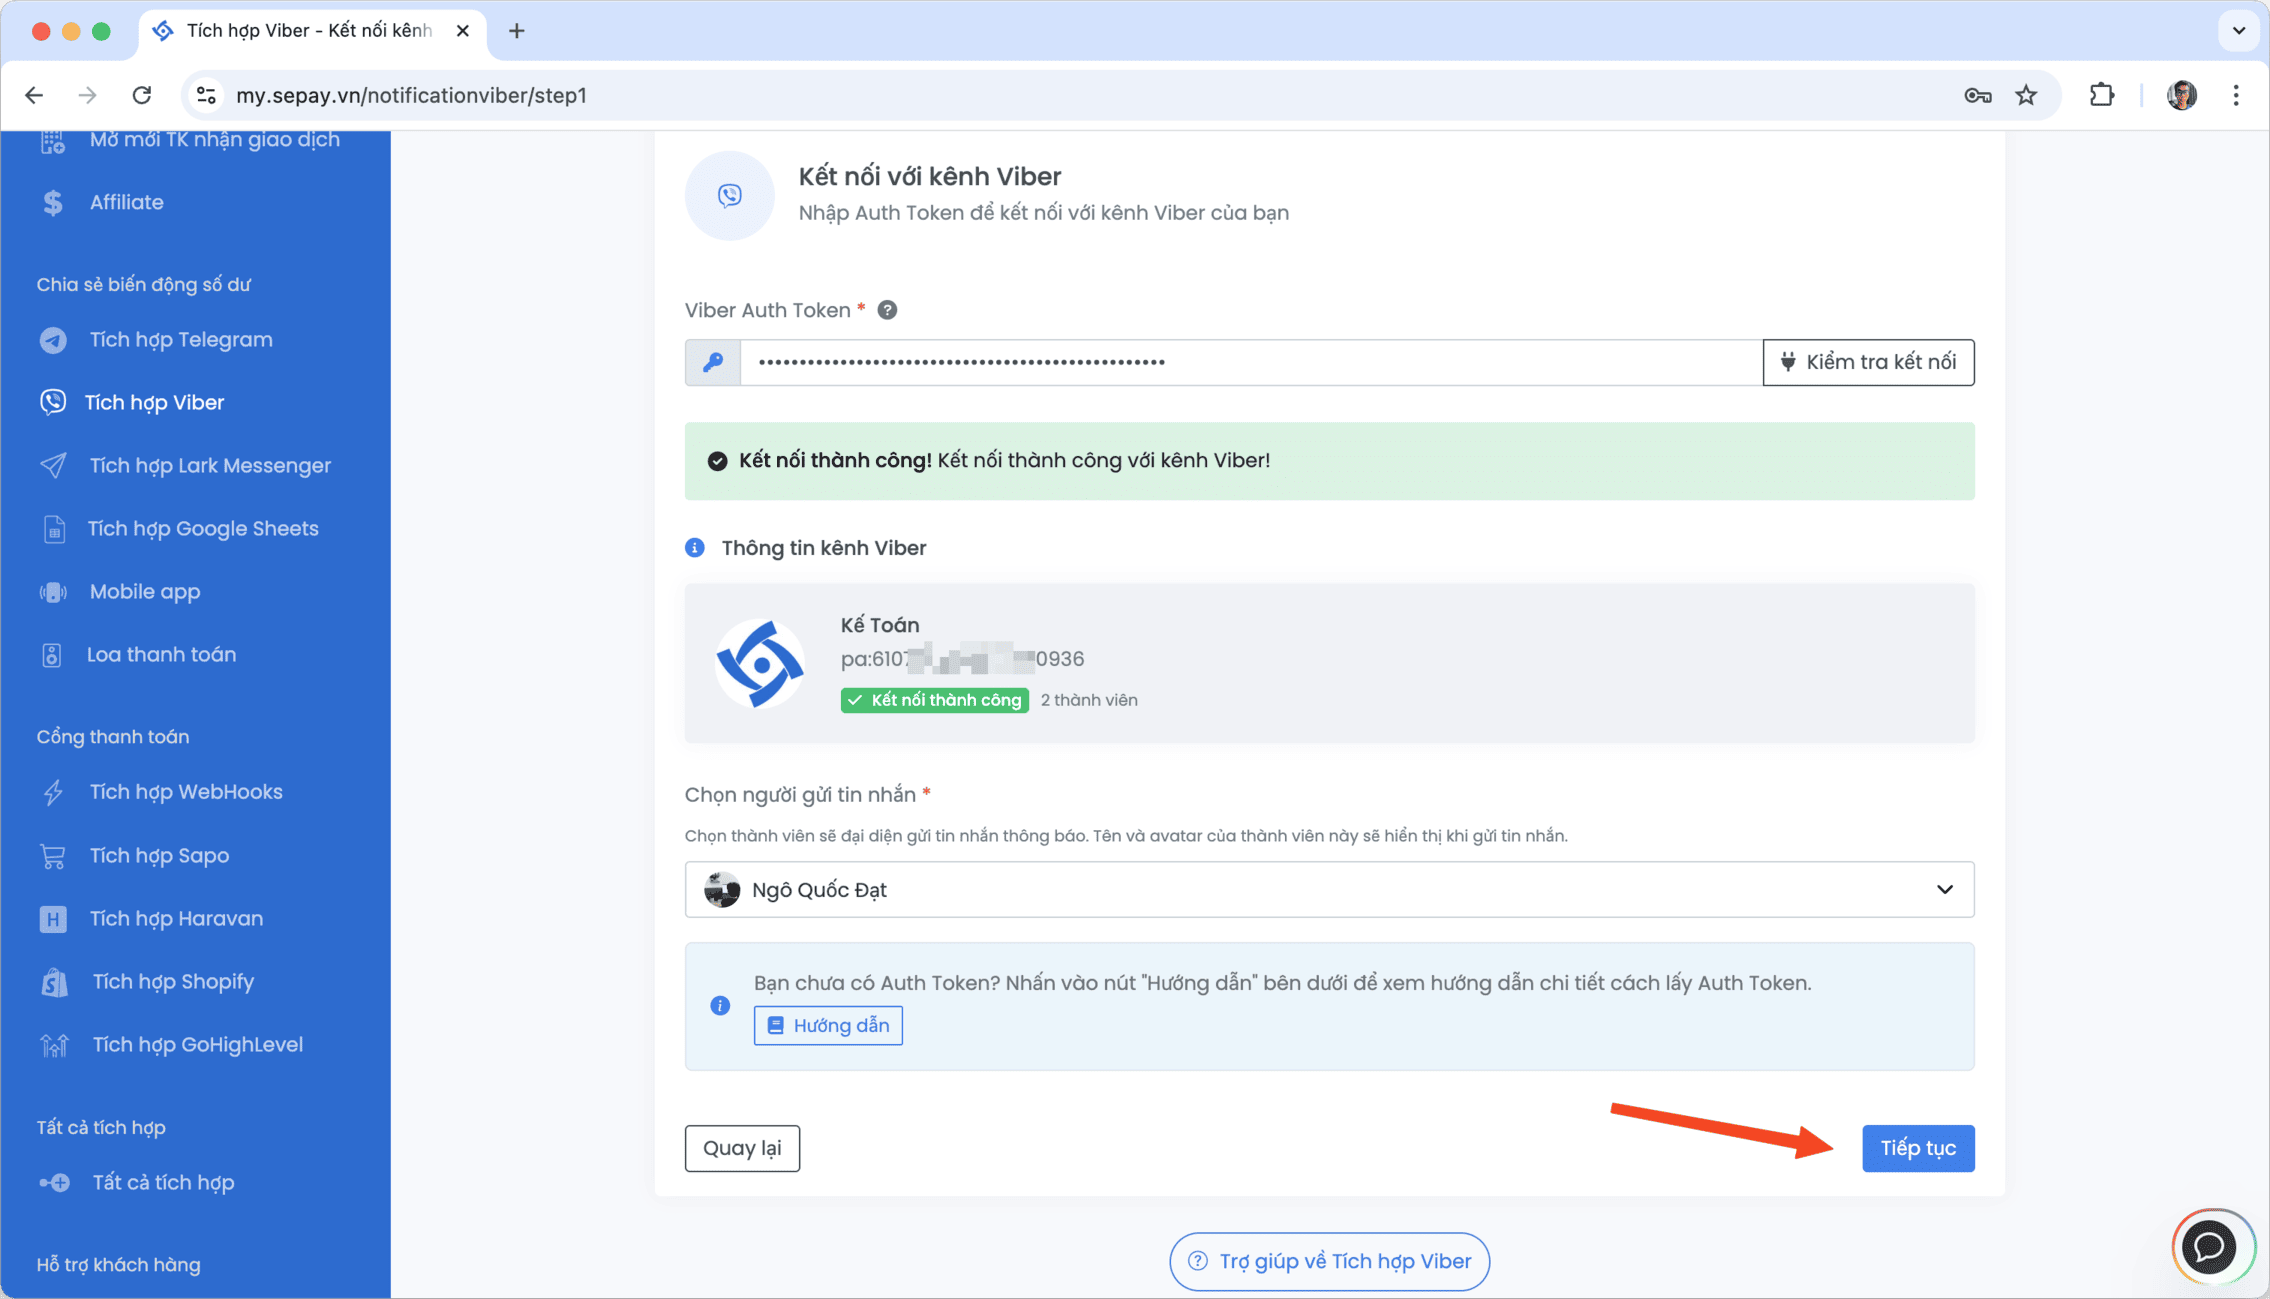Go to Tích hợp WebHooks
The width and height of the screenshot is (2270, 1299).
[x=186, y=792]
